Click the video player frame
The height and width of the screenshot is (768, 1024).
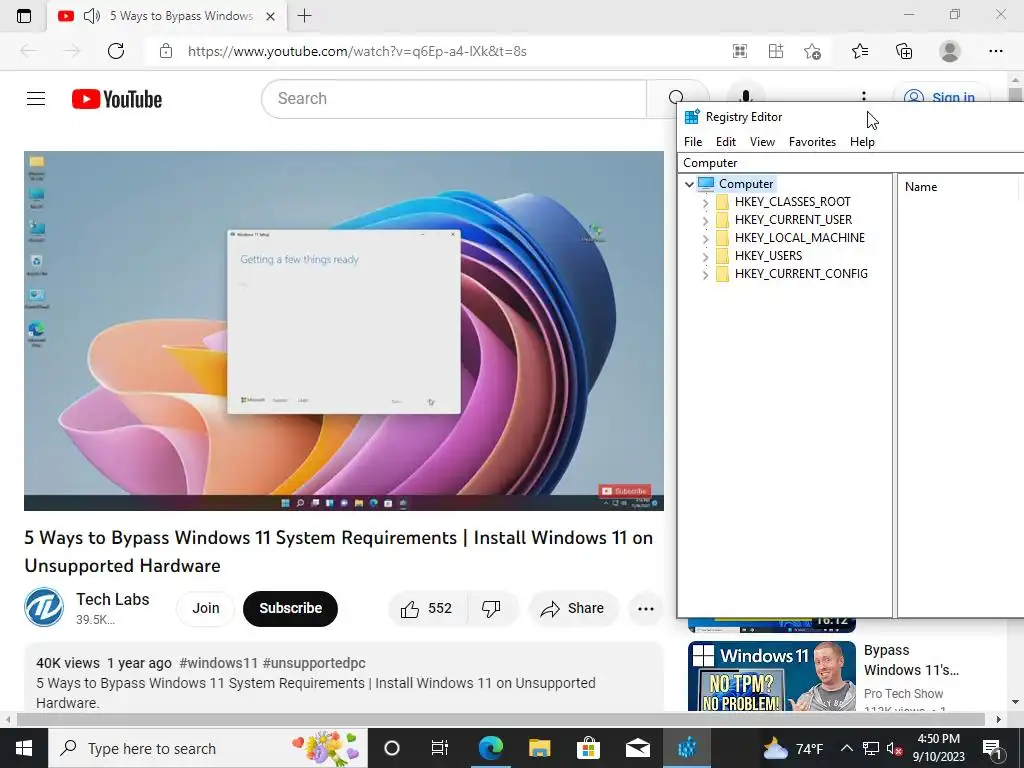(344, 331)
